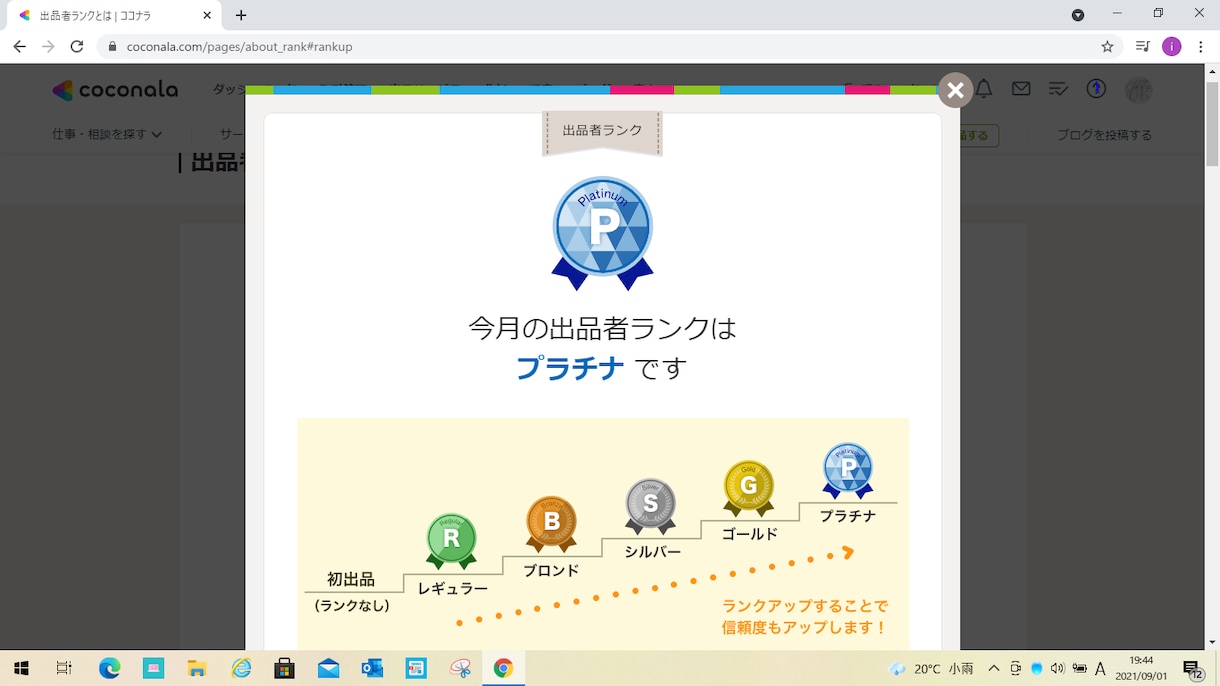Image resolution: width=1220 pixels, height=686 pixels.
Task: Bookmark this page with the star icon
Action: coord(1107,46)
